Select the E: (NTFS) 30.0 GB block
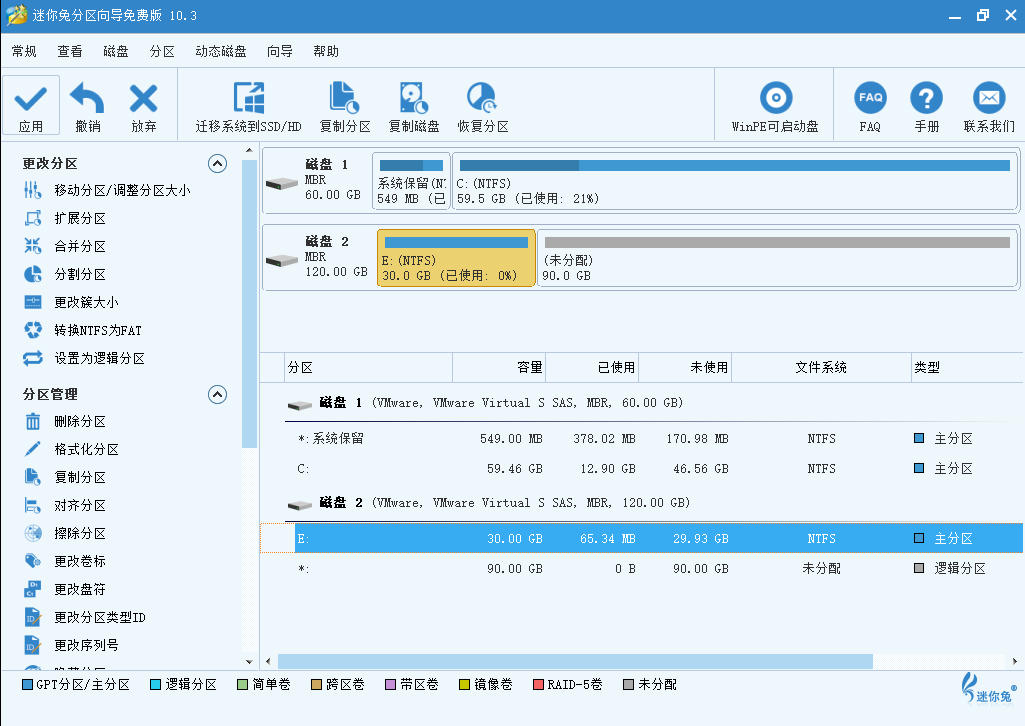1025x726 pixels. [456, 258]
